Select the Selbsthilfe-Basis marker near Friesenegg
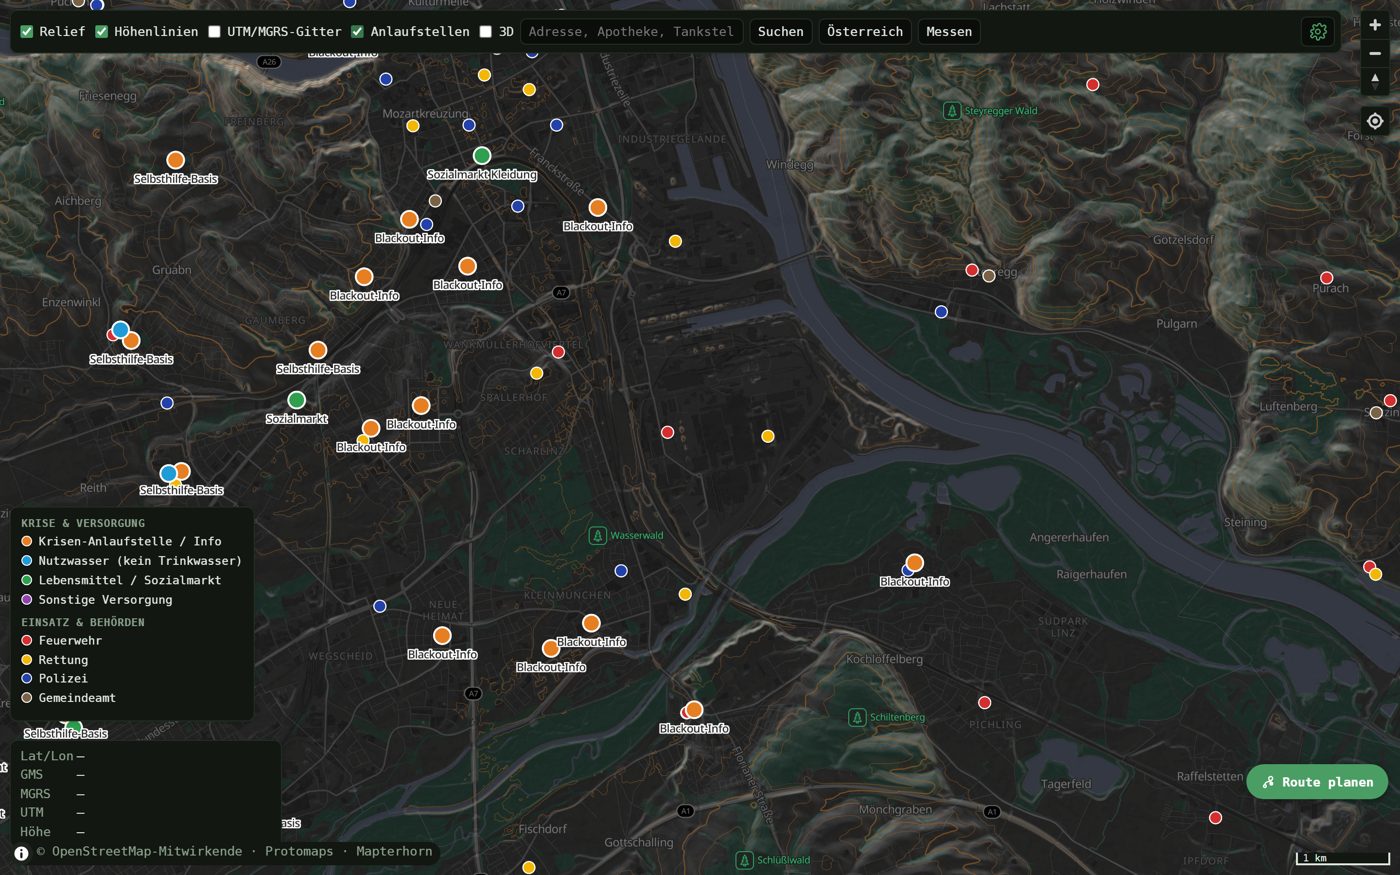The image size is (1400, 875). tap(175, 160)
